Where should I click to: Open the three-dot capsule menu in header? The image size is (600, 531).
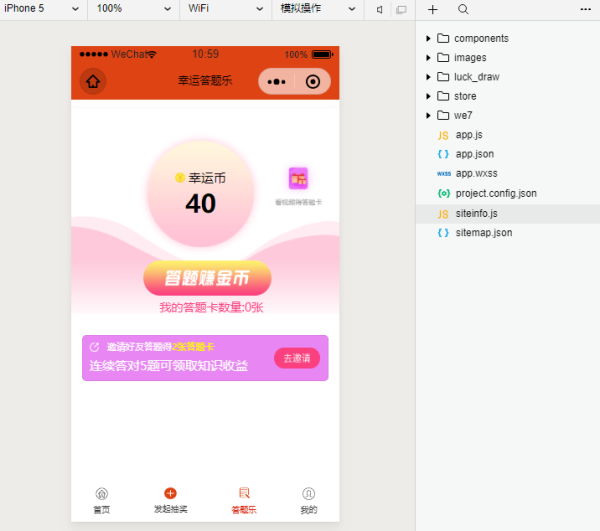tap(277, 82)
